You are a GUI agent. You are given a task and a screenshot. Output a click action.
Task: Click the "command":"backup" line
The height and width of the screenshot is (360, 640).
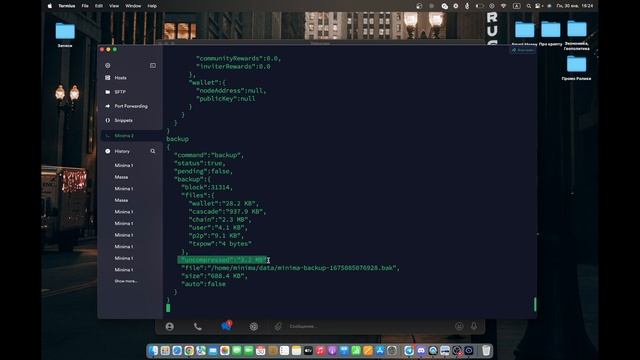(x=209, y=155)
